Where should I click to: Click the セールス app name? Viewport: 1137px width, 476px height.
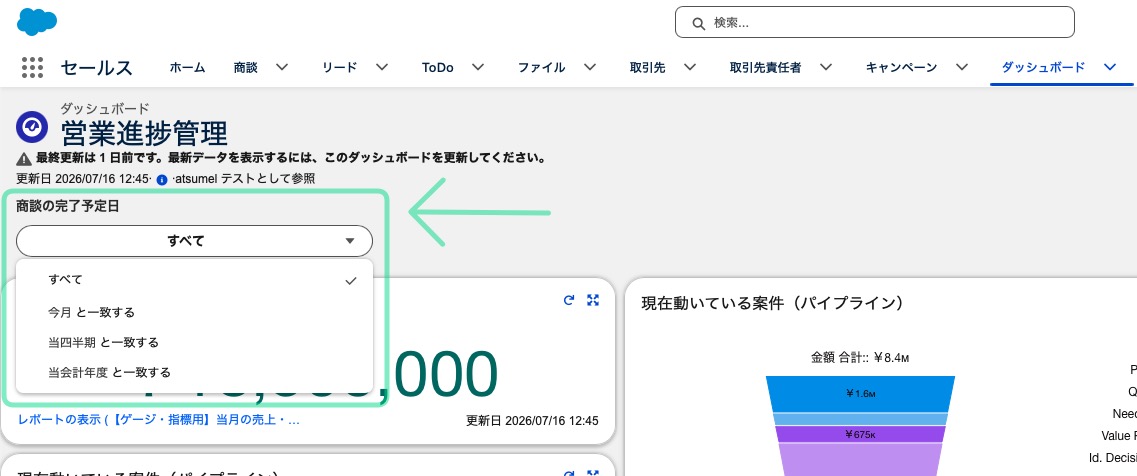coord(96,68)
